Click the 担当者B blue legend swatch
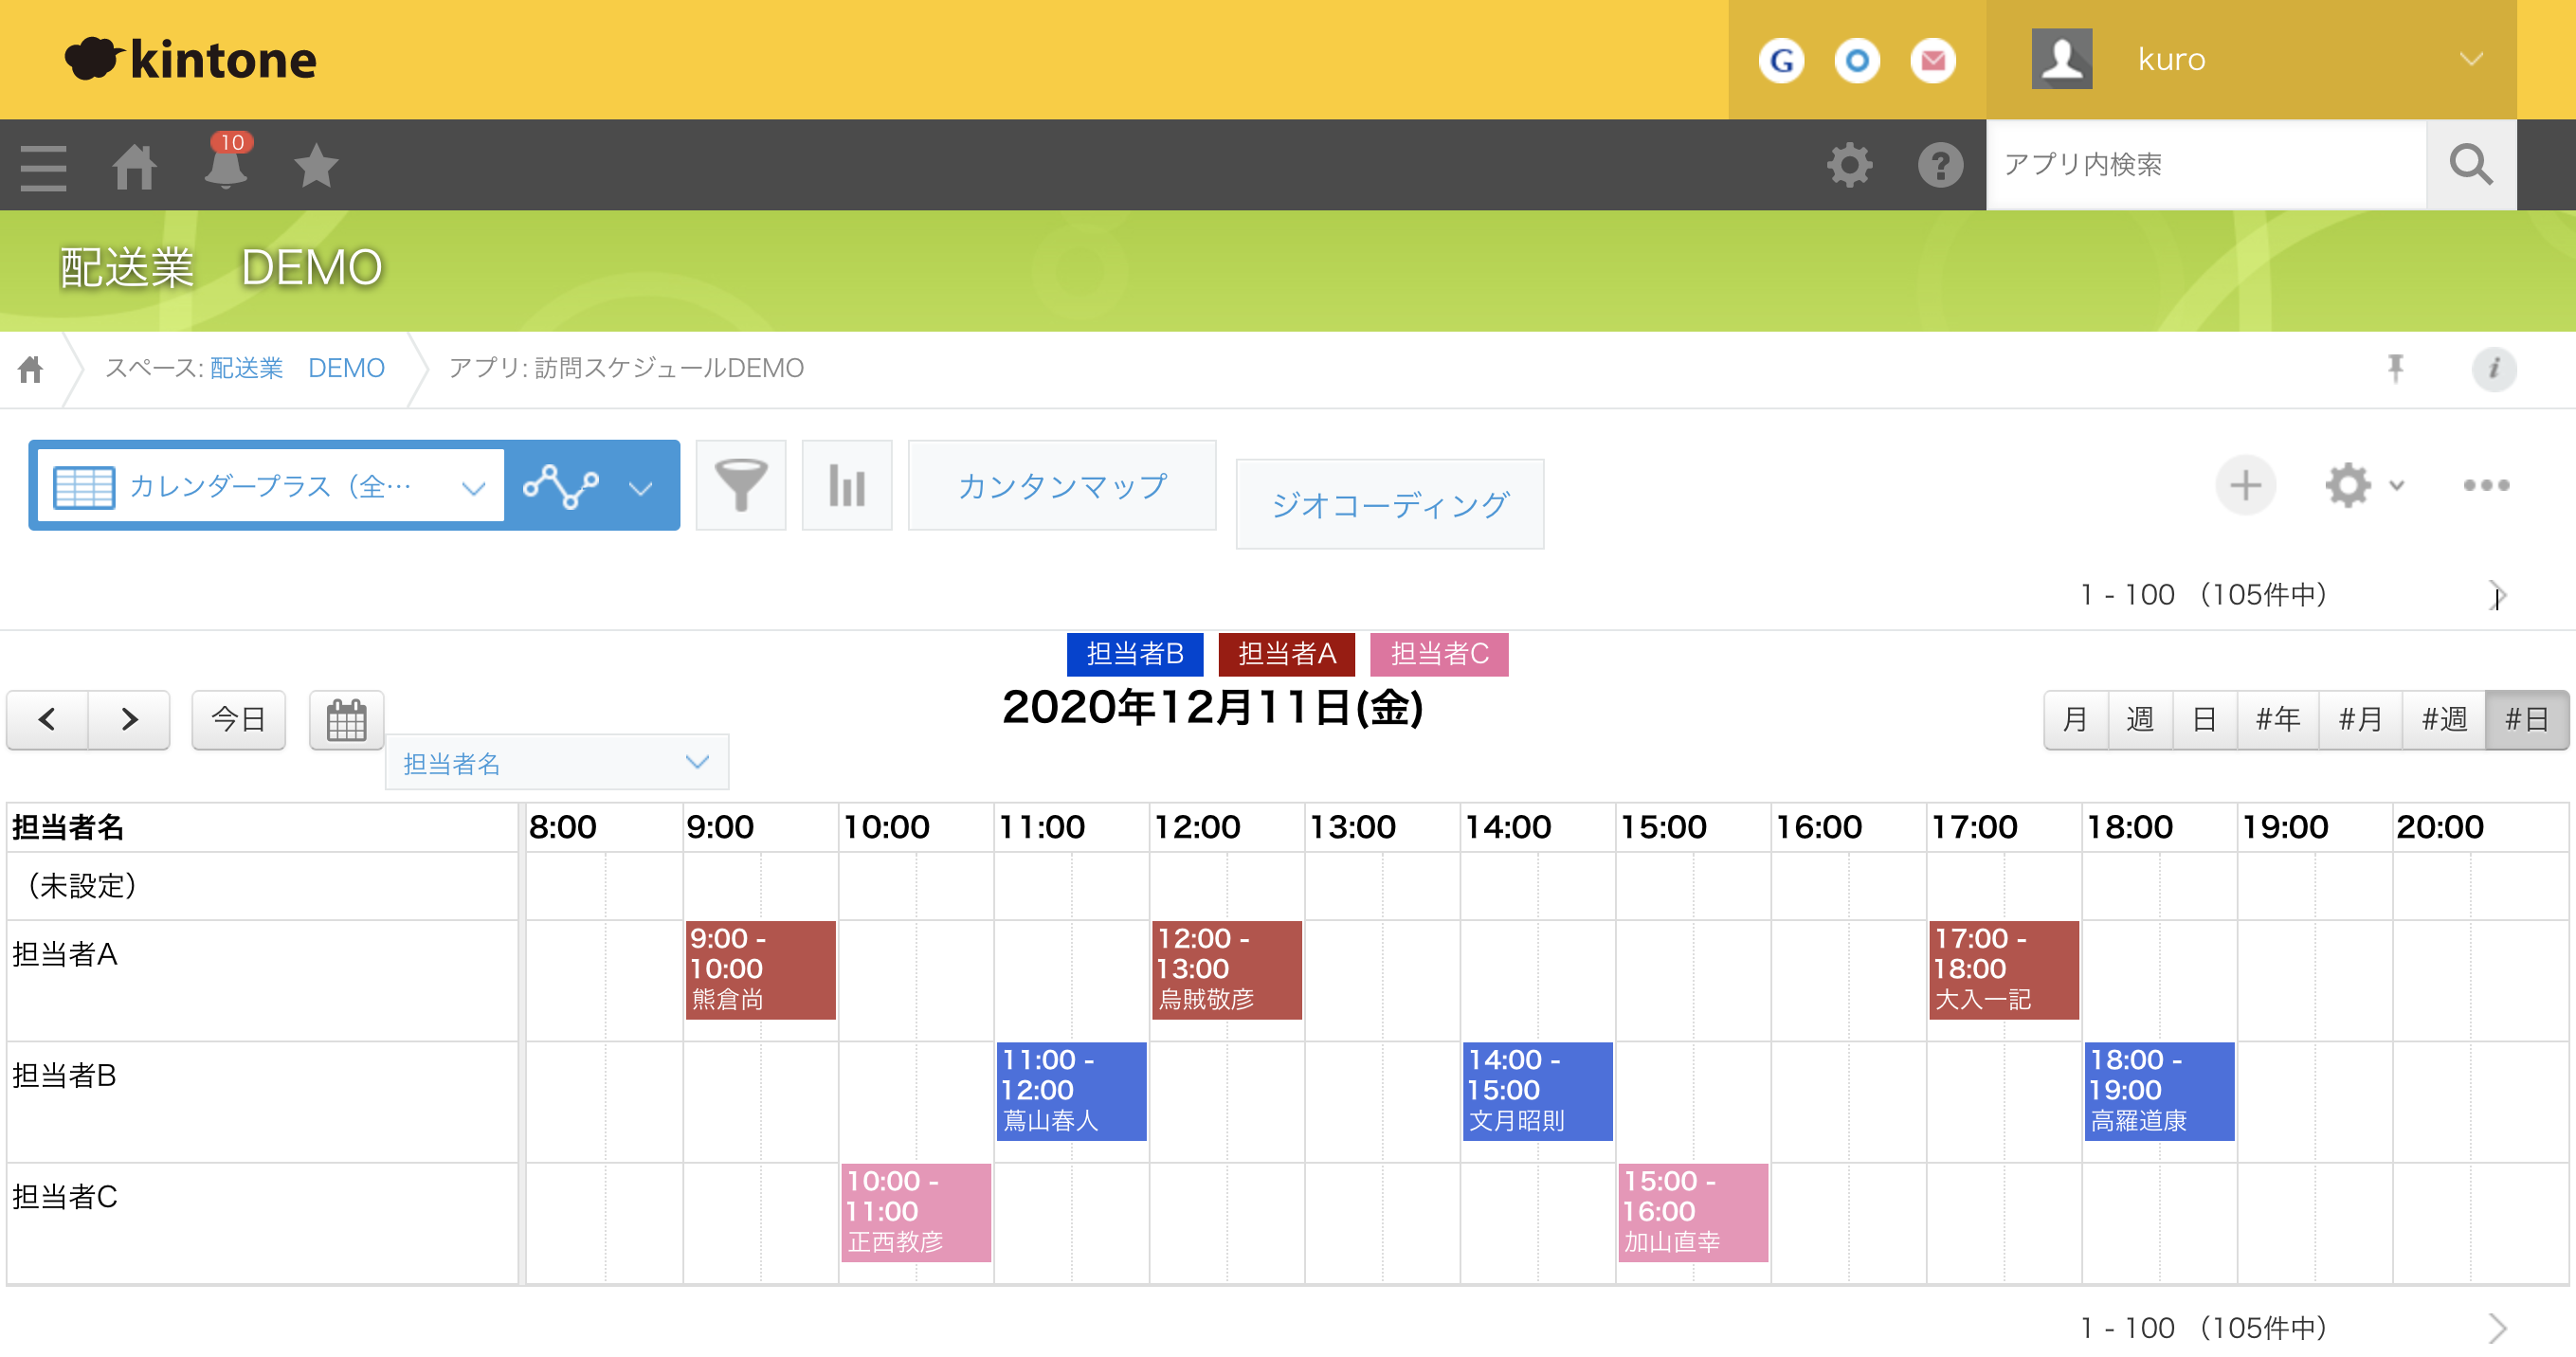This screenshot has width=2576, height=1357. point(1135,654)
